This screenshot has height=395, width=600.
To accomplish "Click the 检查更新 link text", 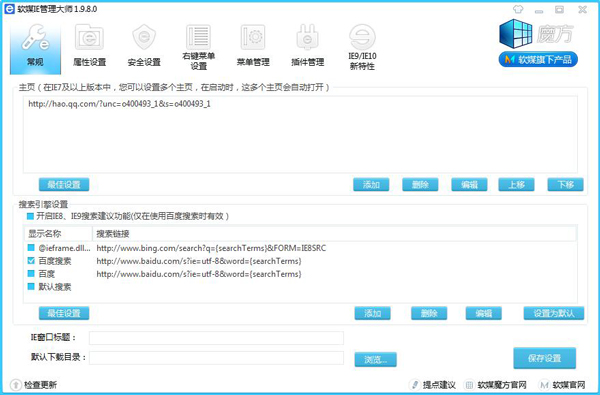I will (40, 385).
